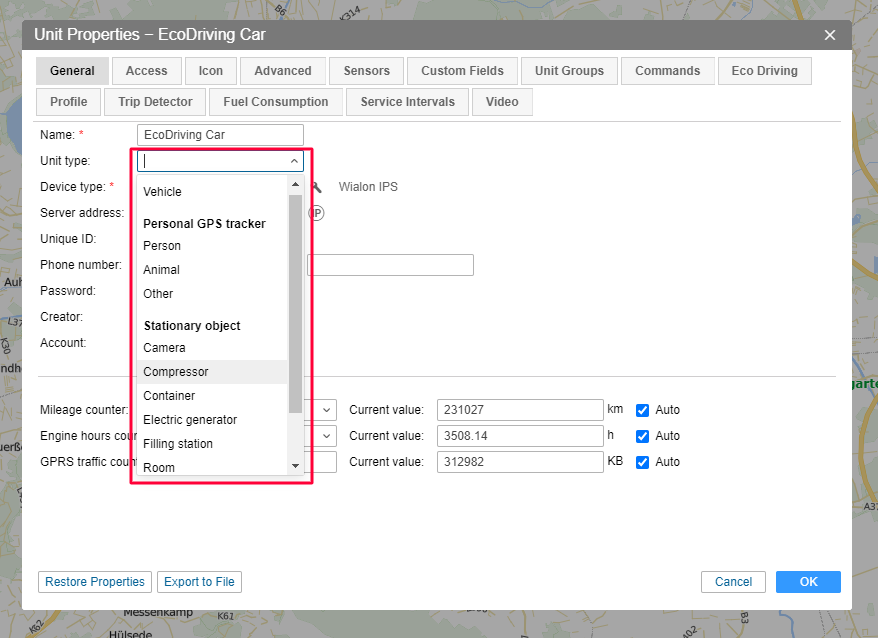This screenshot has height=638, width=878.
Task: Open the Engine hours counter dropdown
Action: [x=326, y=436]
